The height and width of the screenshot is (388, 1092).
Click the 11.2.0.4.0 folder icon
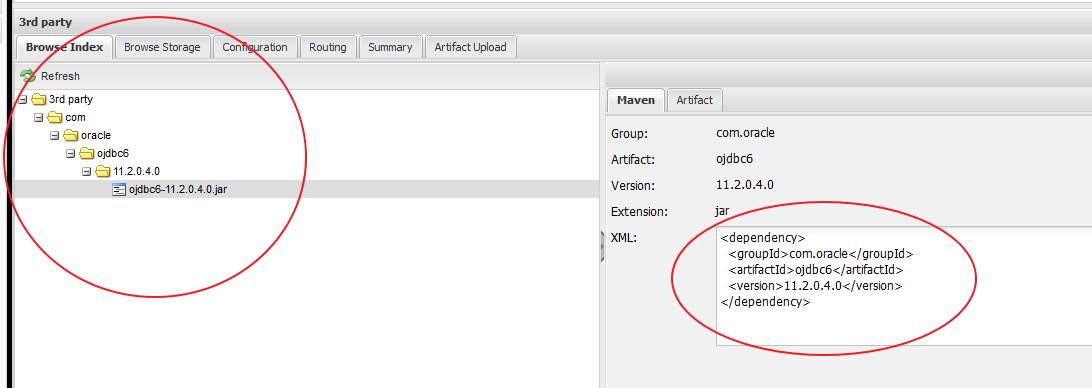pyautogui.click(x=102, y=171)
